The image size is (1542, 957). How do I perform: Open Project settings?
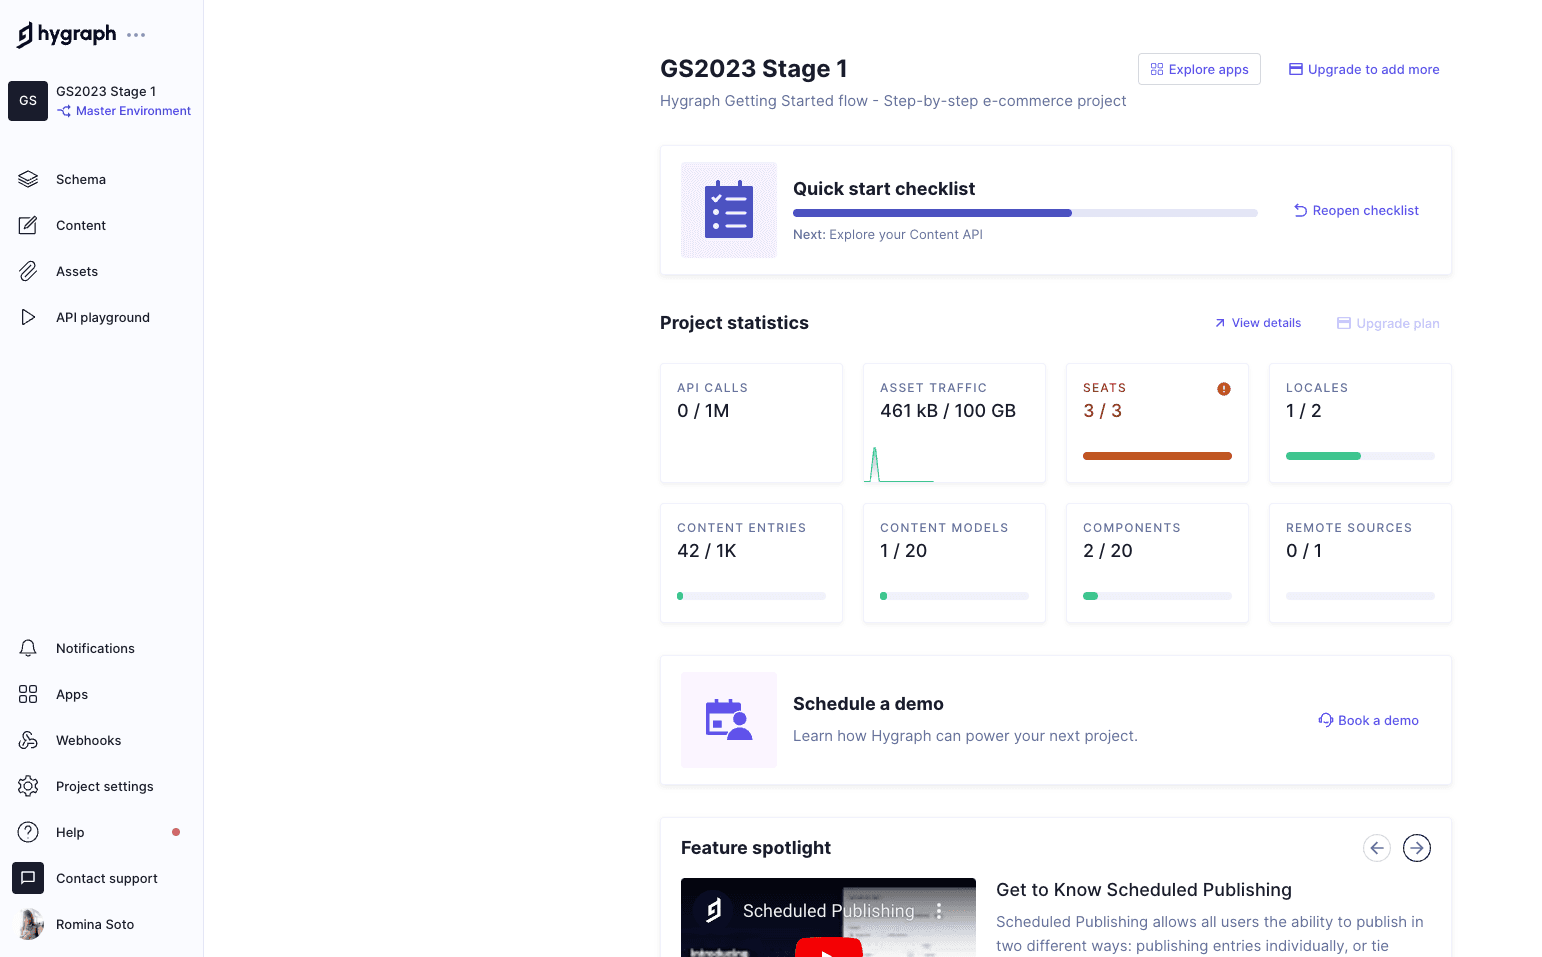(104, 786)
